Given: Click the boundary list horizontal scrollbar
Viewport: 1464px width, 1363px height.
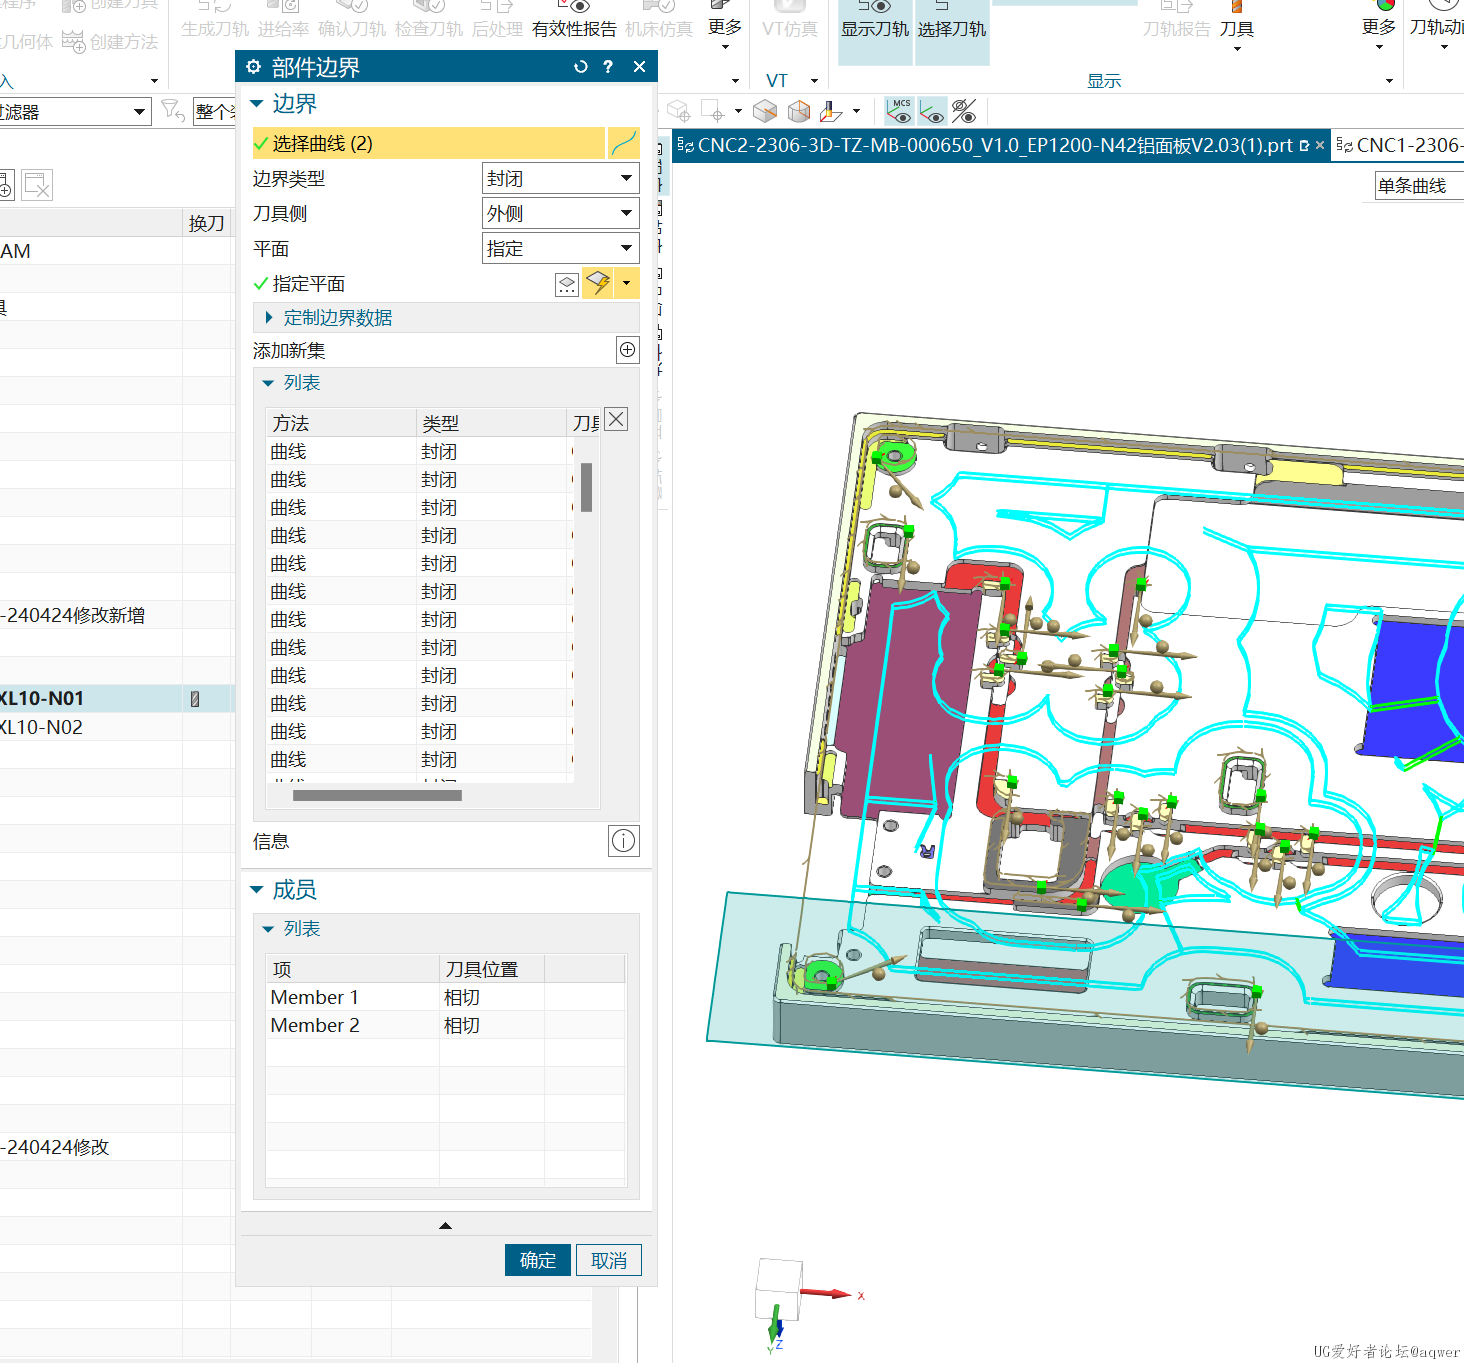Looking at the screenshot, I should 377,796.
